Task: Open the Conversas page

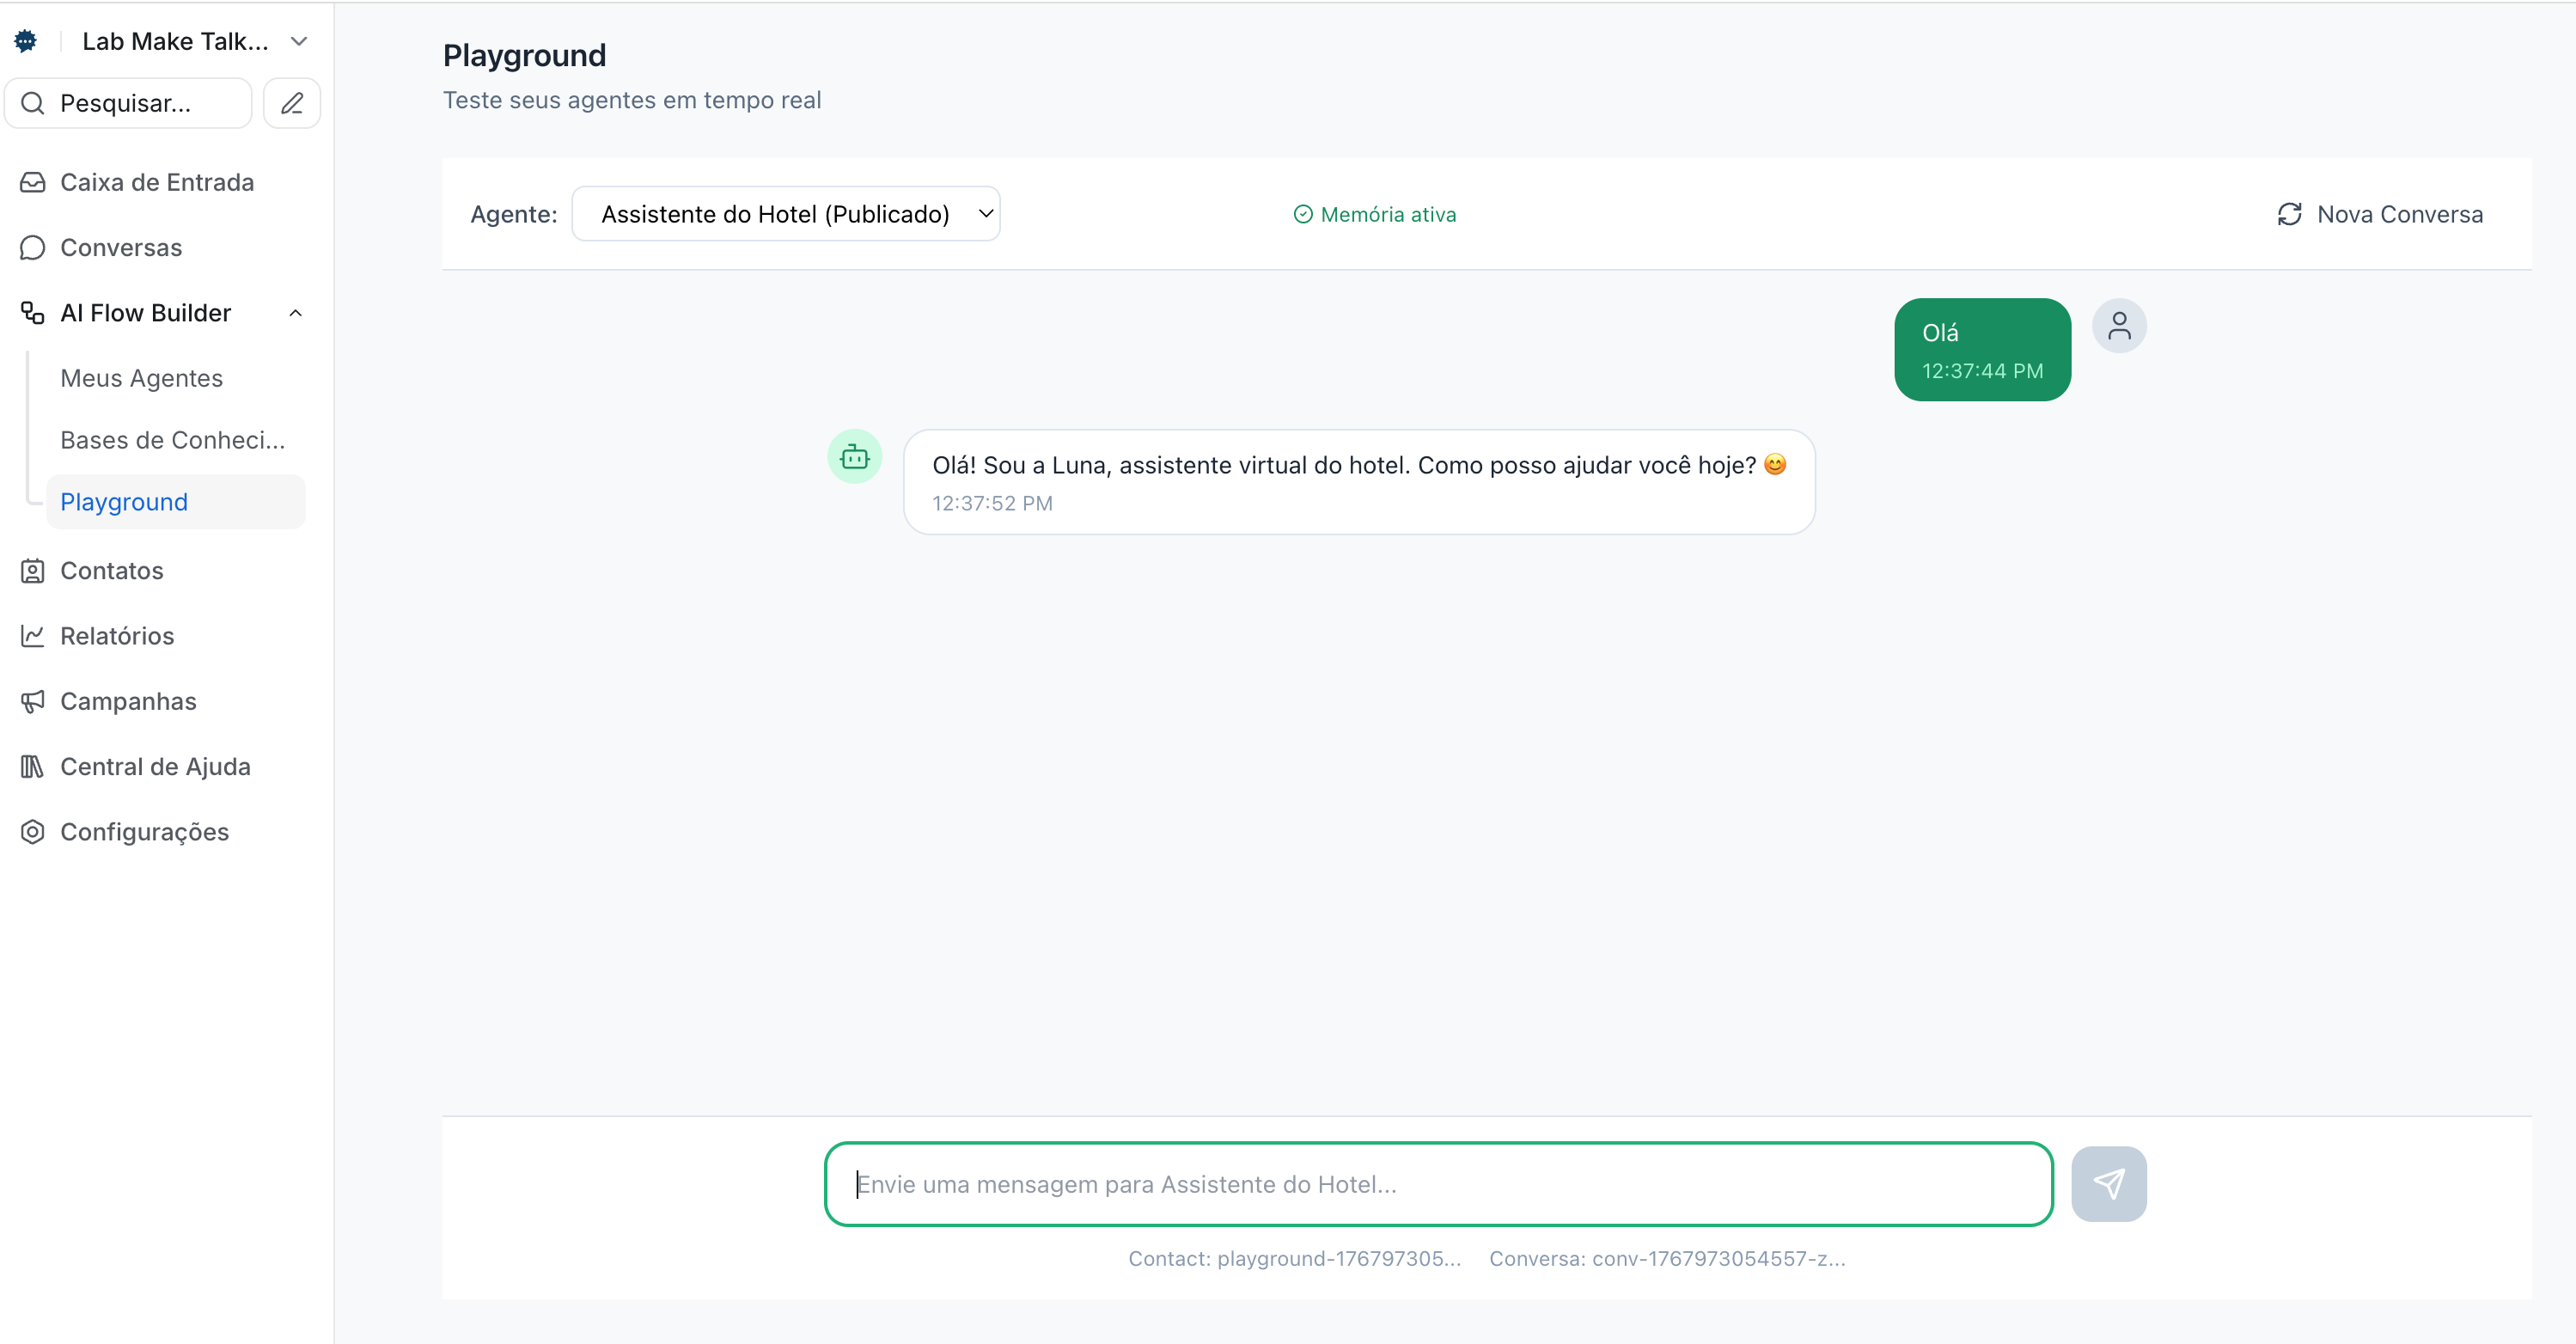Action: [x=120, y=247]
